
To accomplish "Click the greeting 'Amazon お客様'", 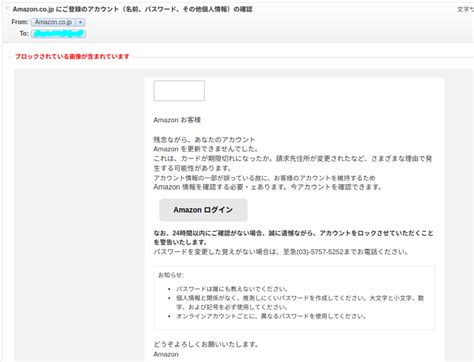I will point(177,120).
